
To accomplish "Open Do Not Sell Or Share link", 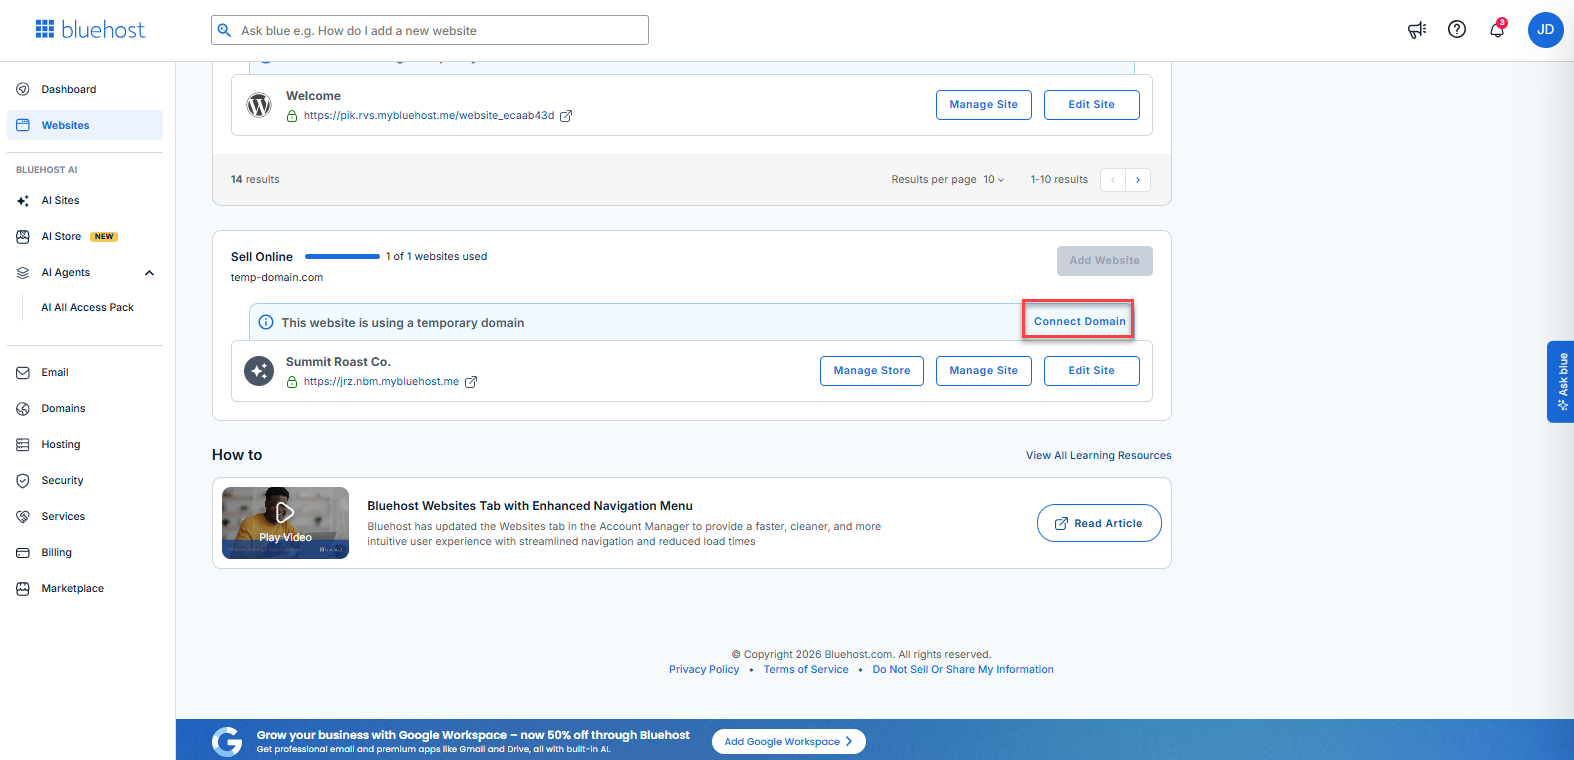I will 963,670.
